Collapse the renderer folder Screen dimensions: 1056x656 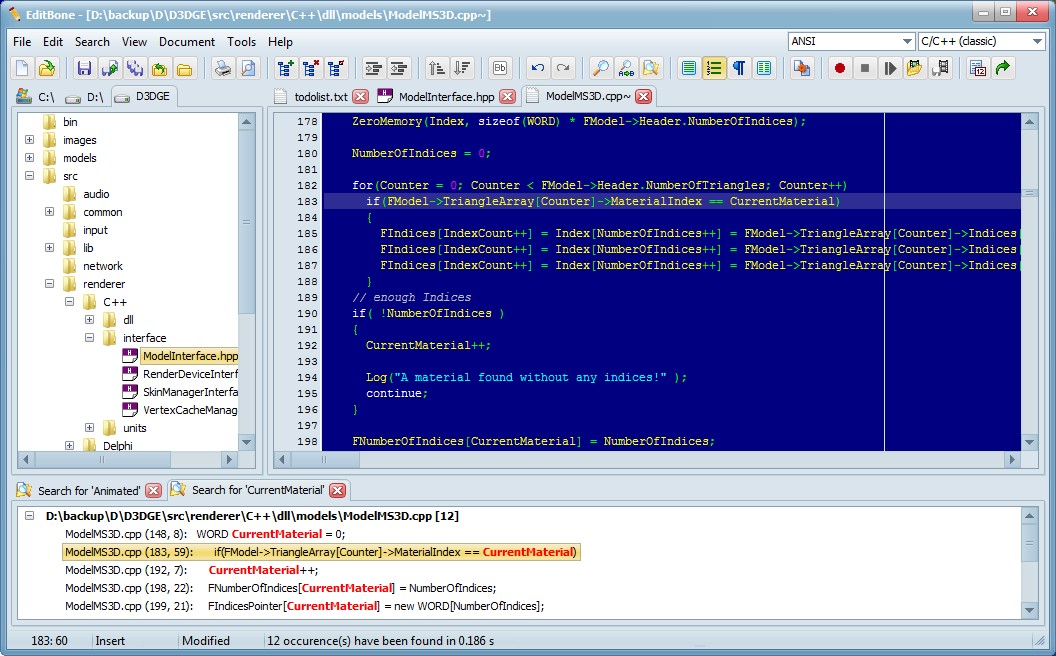click(x=49, y=284)
